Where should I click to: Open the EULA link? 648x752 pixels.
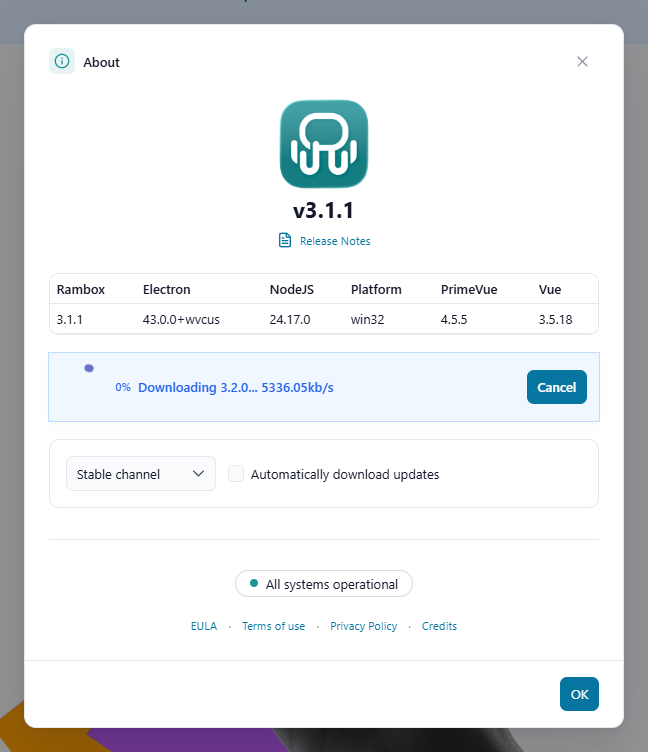pos(204,626)
